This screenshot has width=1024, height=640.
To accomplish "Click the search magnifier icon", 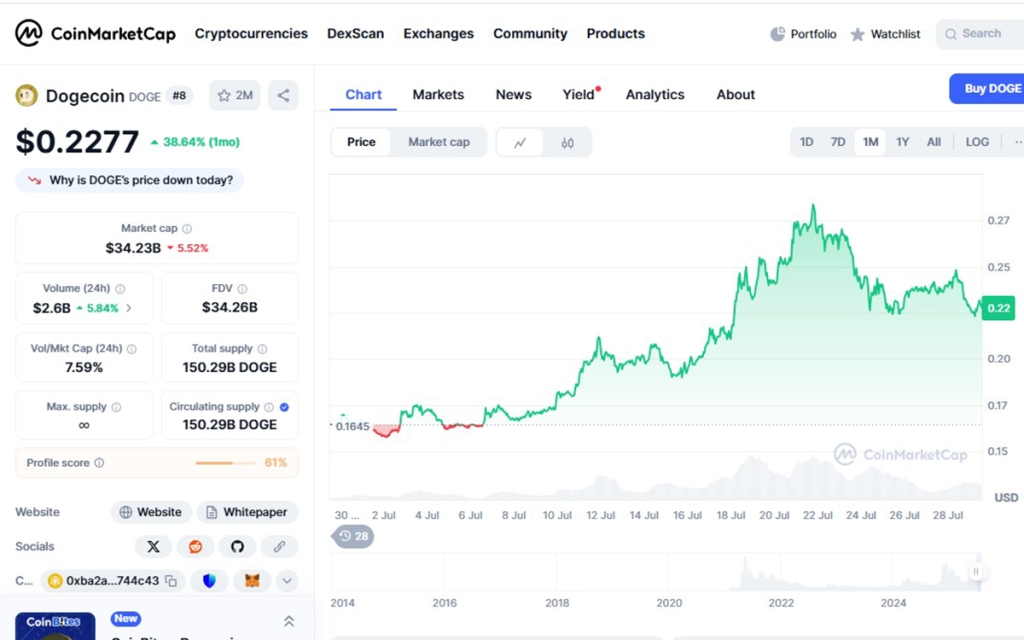I will pos(951,34).
